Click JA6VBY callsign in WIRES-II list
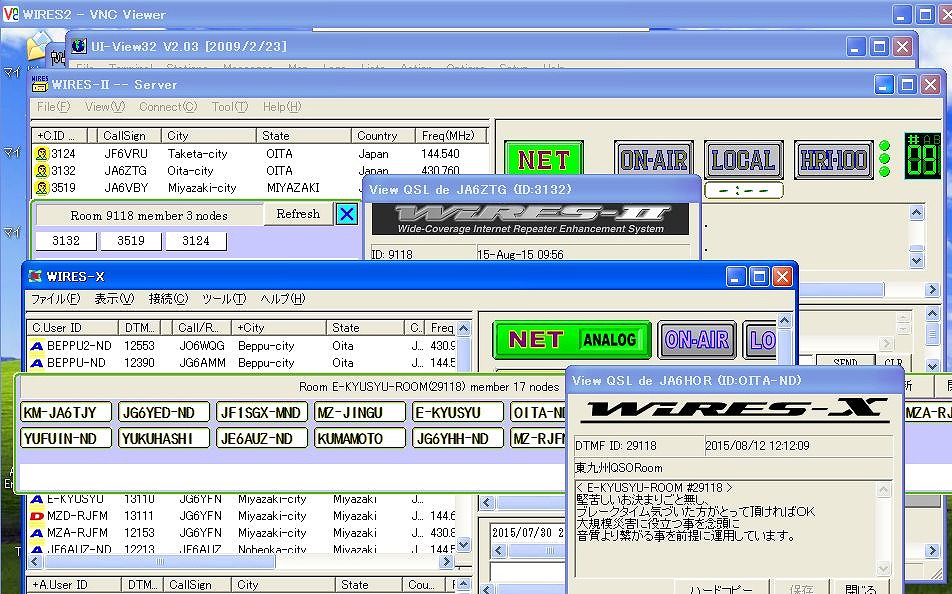Image resolution: width=952 pixels, height=594 pixels. [126, 188]
